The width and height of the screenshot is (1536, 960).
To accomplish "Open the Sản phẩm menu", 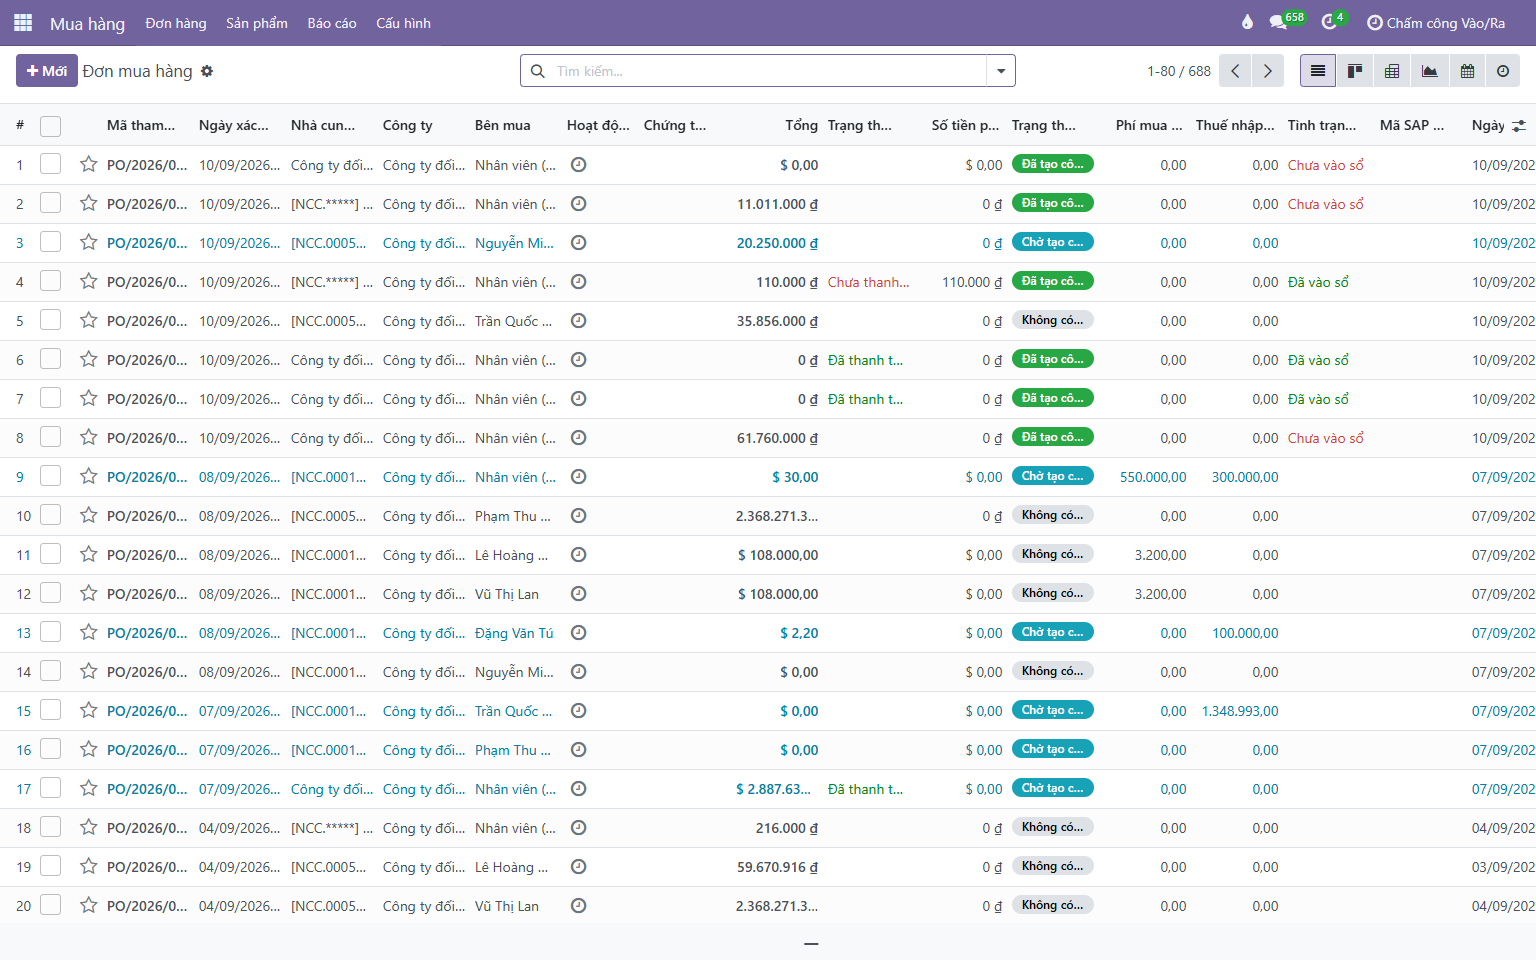I will coord(257,23).
